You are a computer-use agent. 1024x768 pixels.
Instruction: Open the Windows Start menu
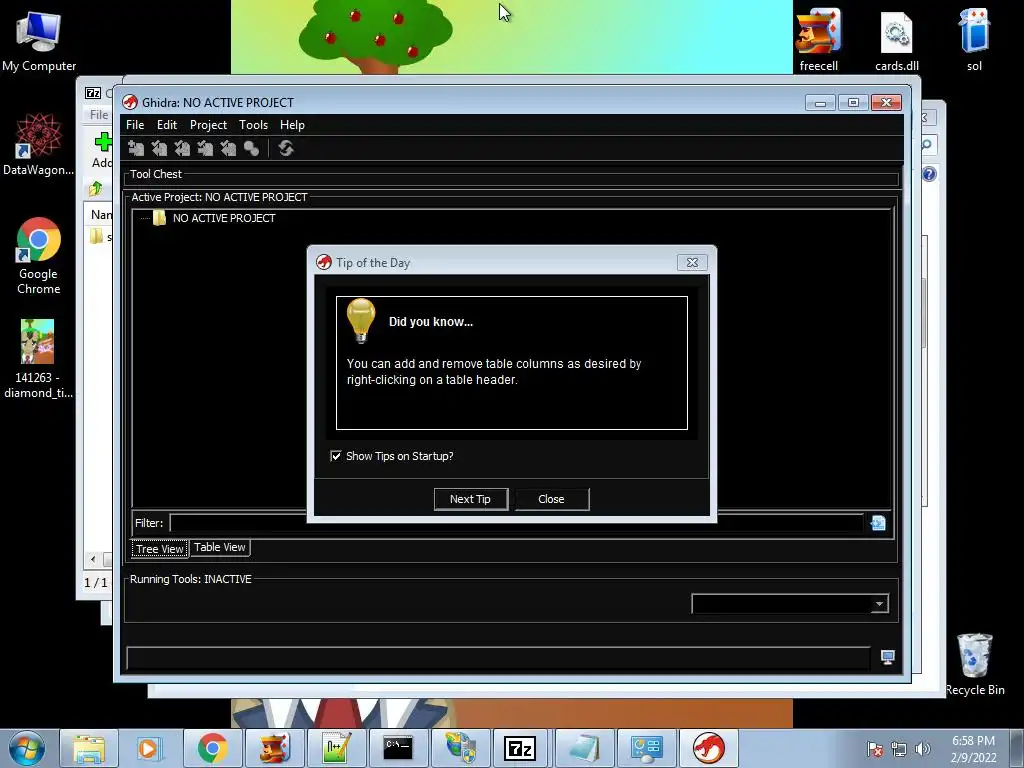click(x=27, y=748)
